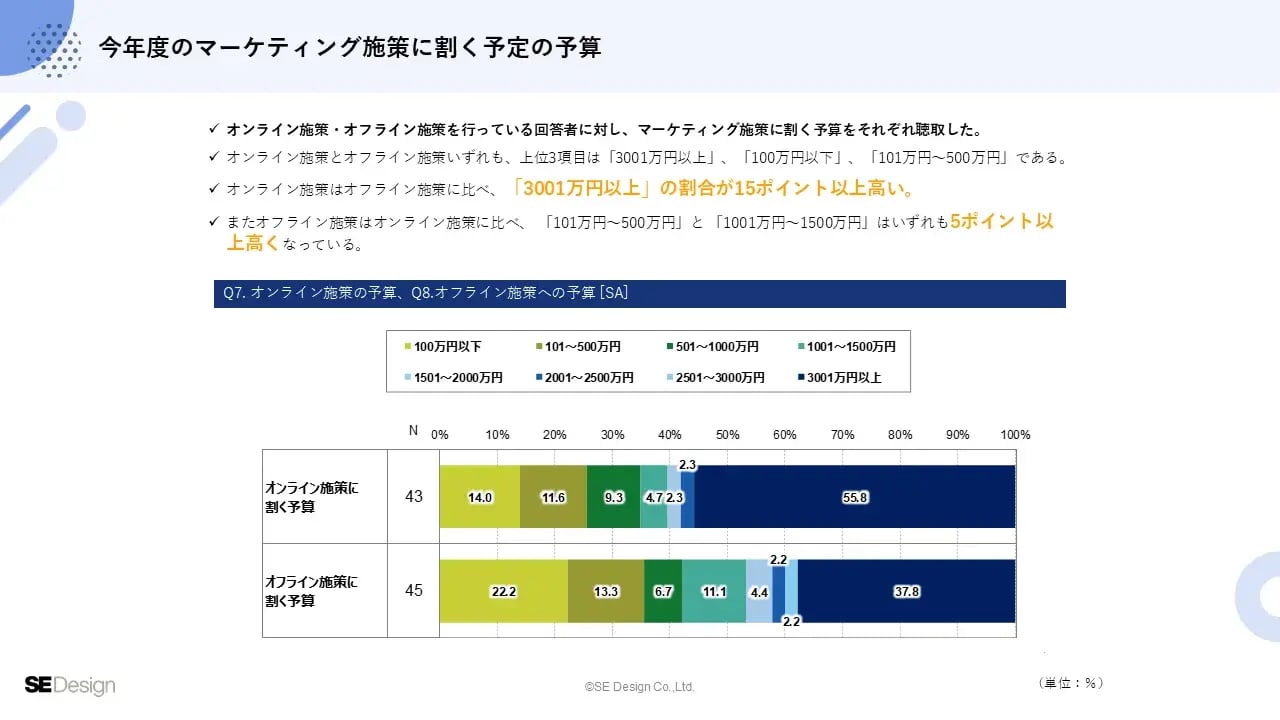
Task: Click the オンライン施策に割く予算 row label
Action: pos(311,497)
